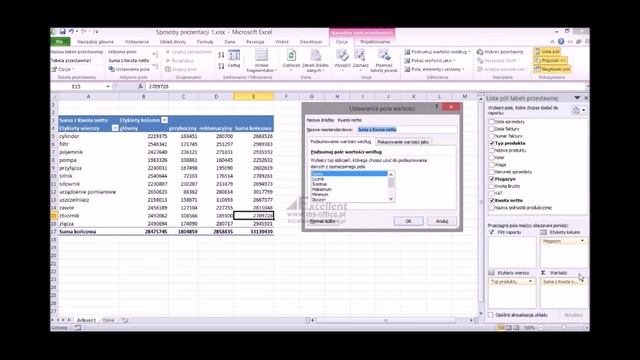This screenshot has width=640, height=360.
Task: Switch to Normal view in status bar
Action: 501,327
